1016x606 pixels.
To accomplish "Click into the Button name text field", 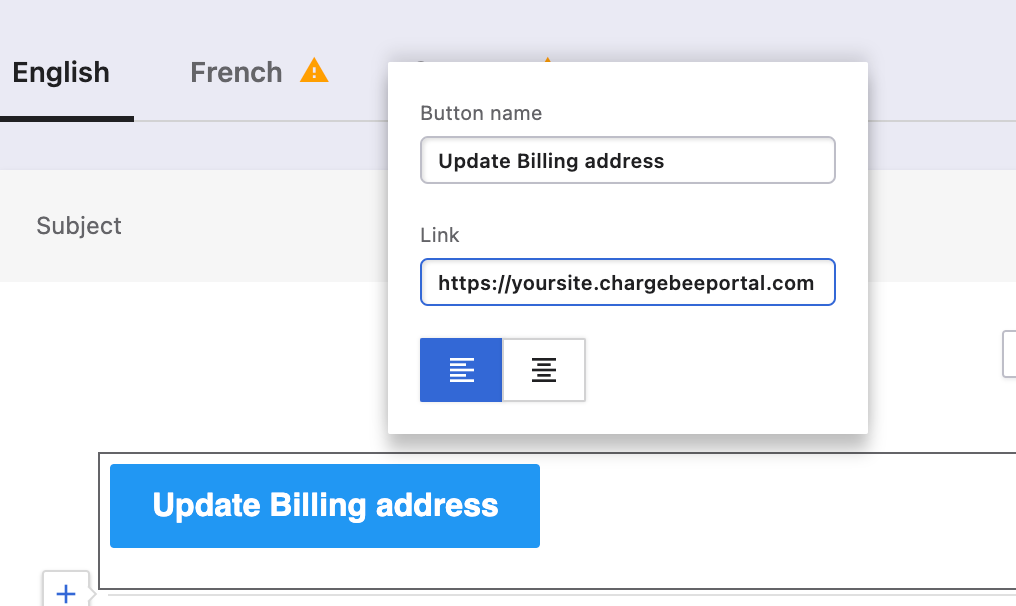I will [627, 161].
